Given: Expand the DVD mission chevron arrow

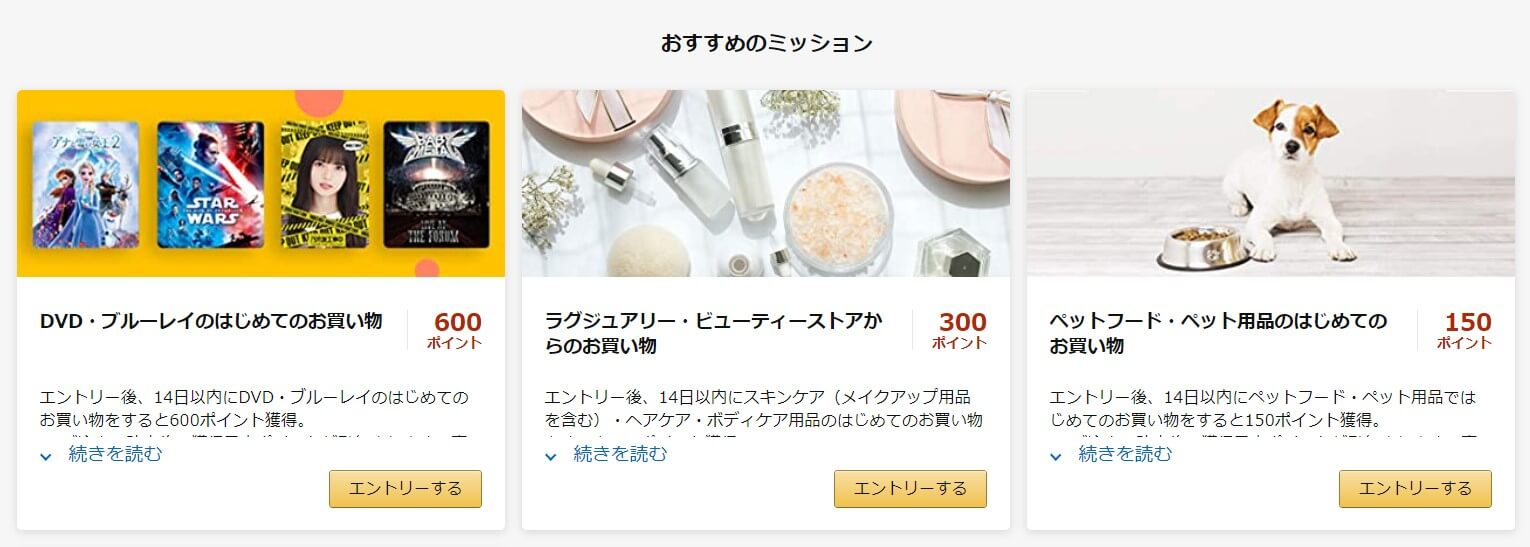Looking at the screenshot, I should pyautogui.click(x=46, y=456).
